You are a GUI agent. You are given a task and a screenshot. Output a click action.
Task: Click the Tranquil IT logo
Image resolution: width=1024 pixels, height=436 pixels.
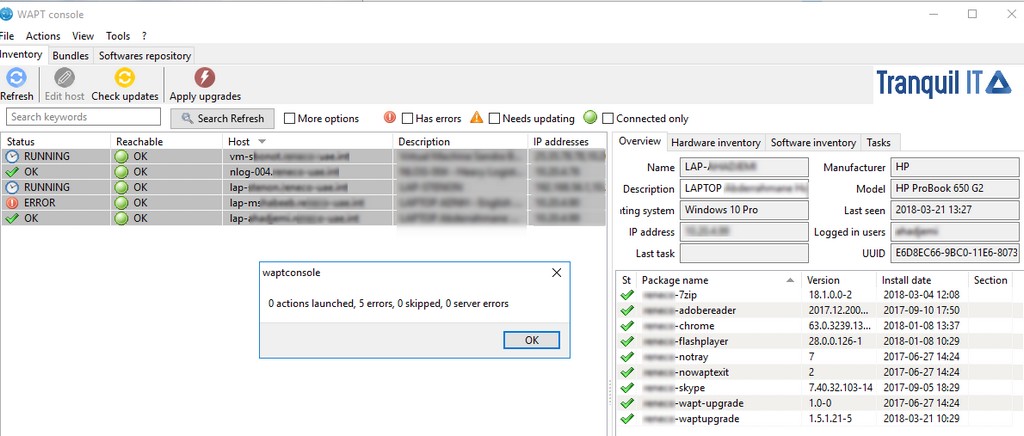tap(943, 83)
